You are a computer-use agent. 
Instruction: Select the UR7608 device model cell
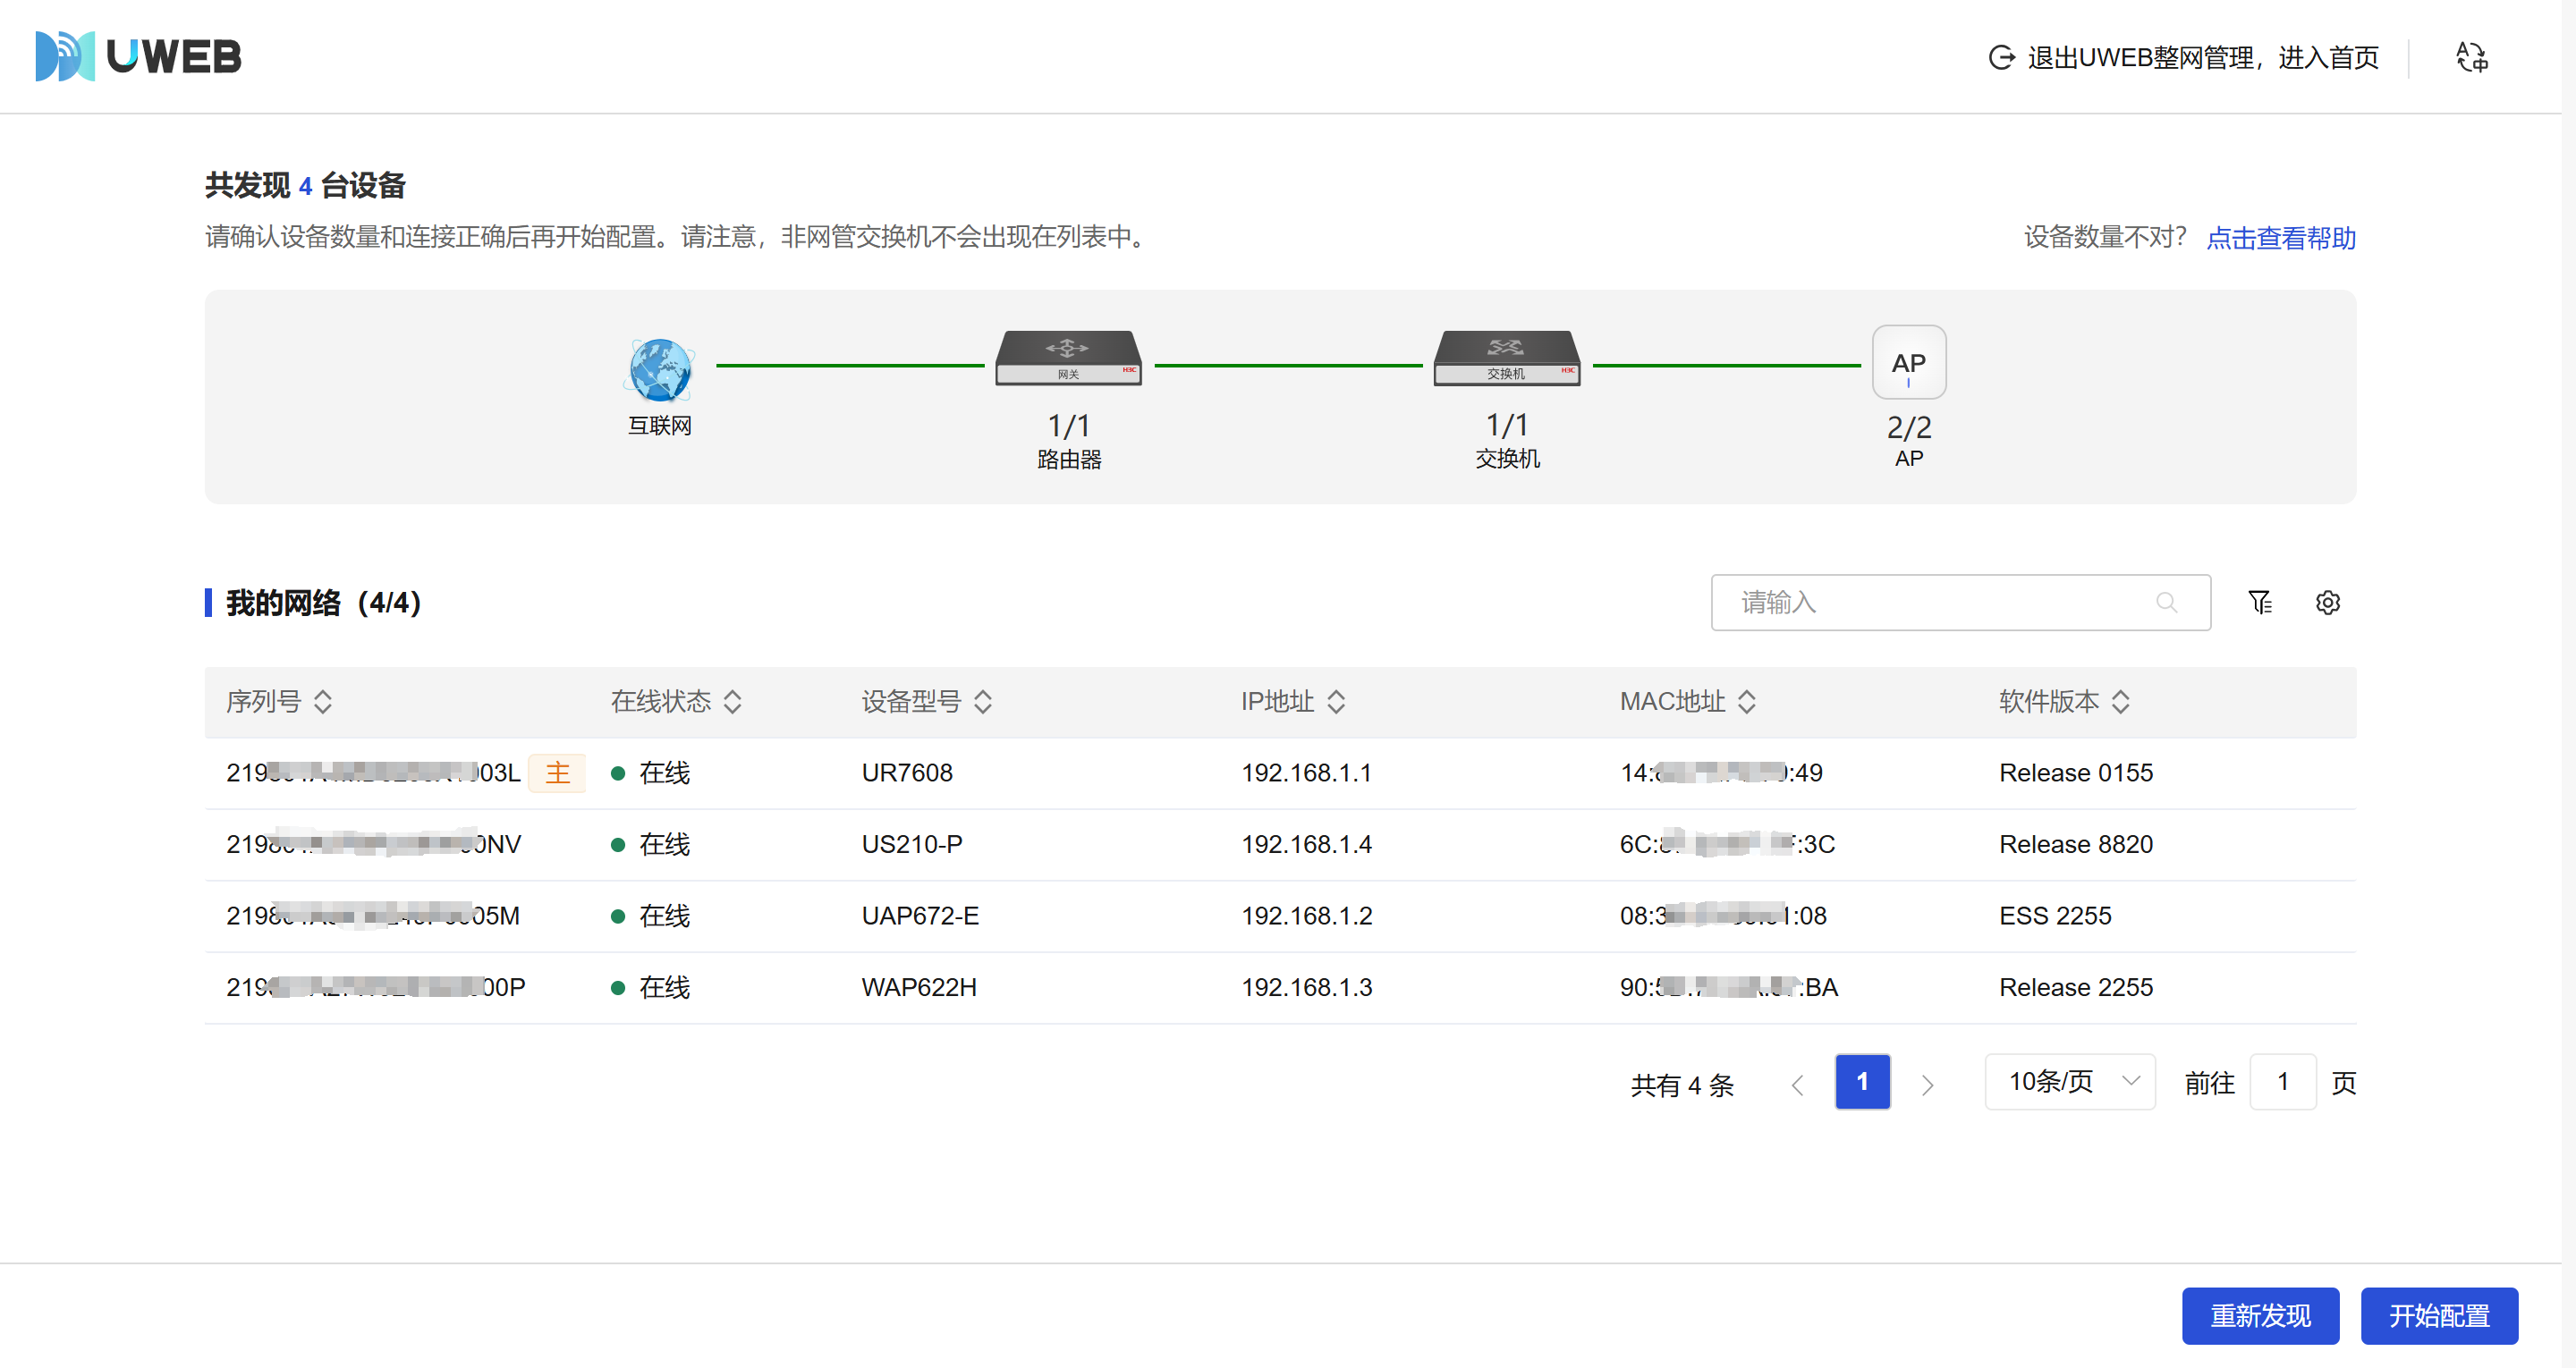[907, 773]
